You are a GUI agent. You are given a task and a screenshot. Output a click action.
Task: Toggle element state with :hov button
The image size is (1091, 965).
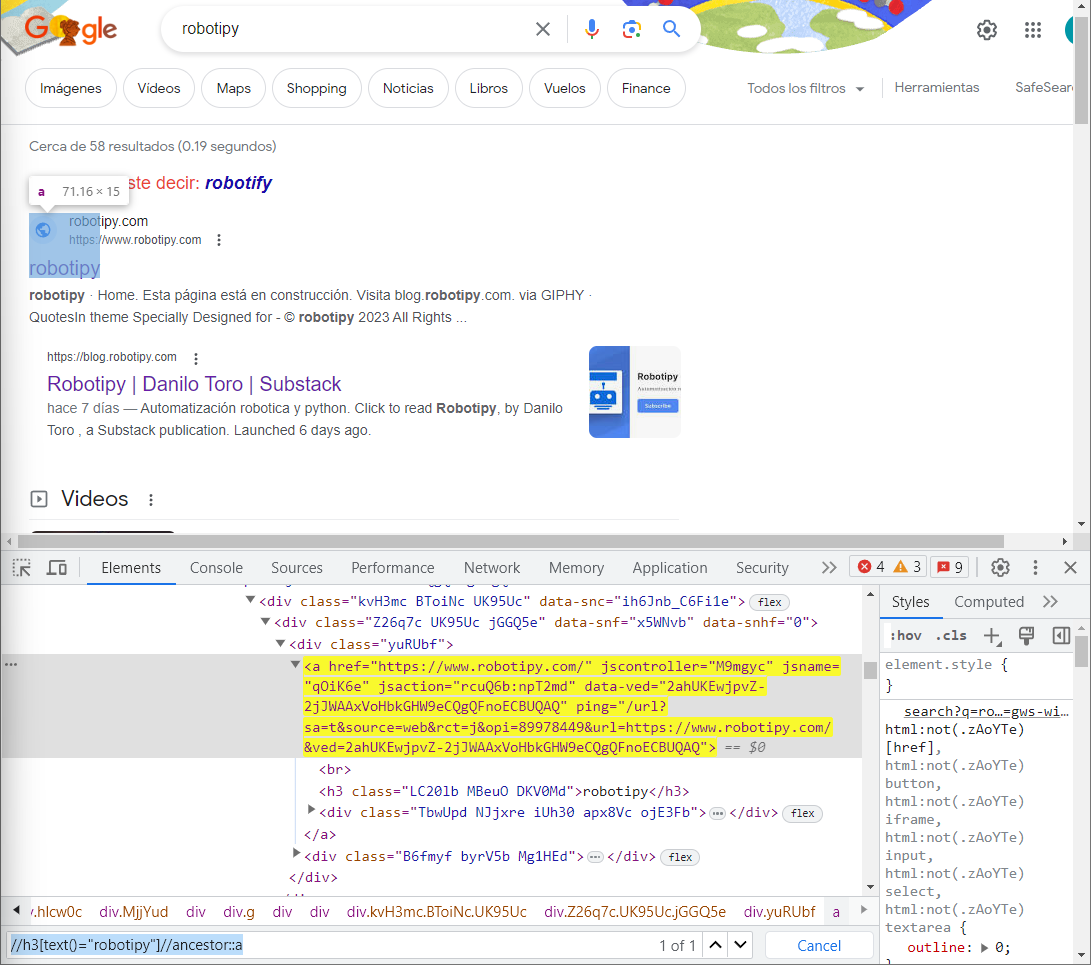(906, 635)
